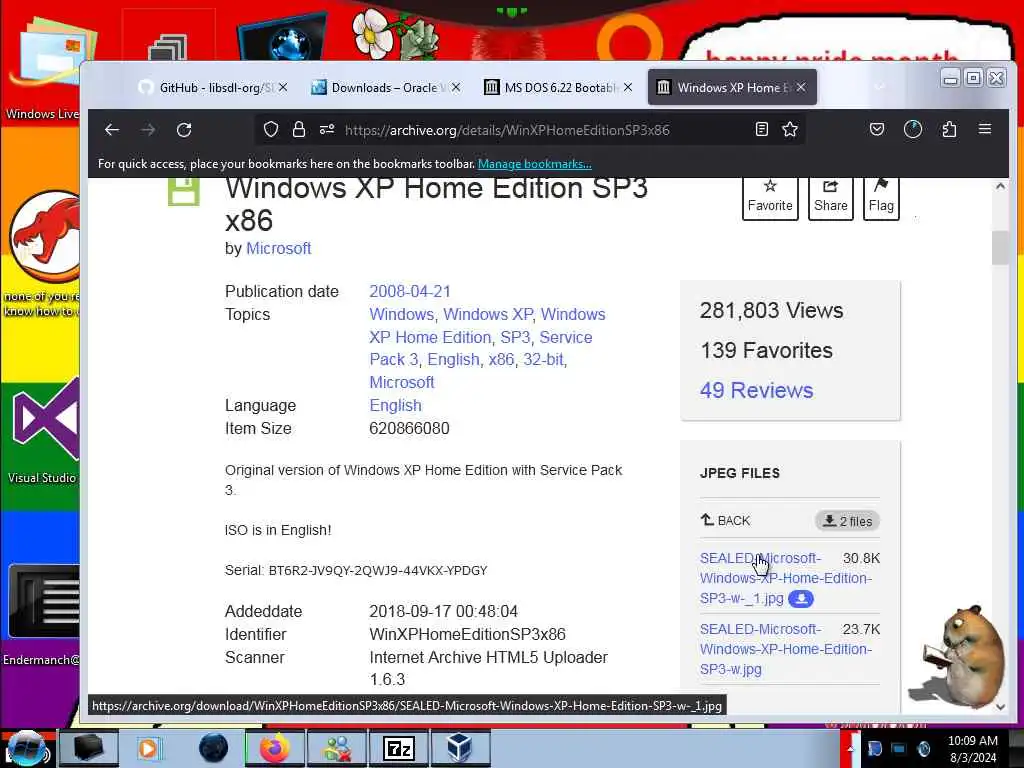
Task: Open the Pocket save icon
Action: click(x=877, y=129)
